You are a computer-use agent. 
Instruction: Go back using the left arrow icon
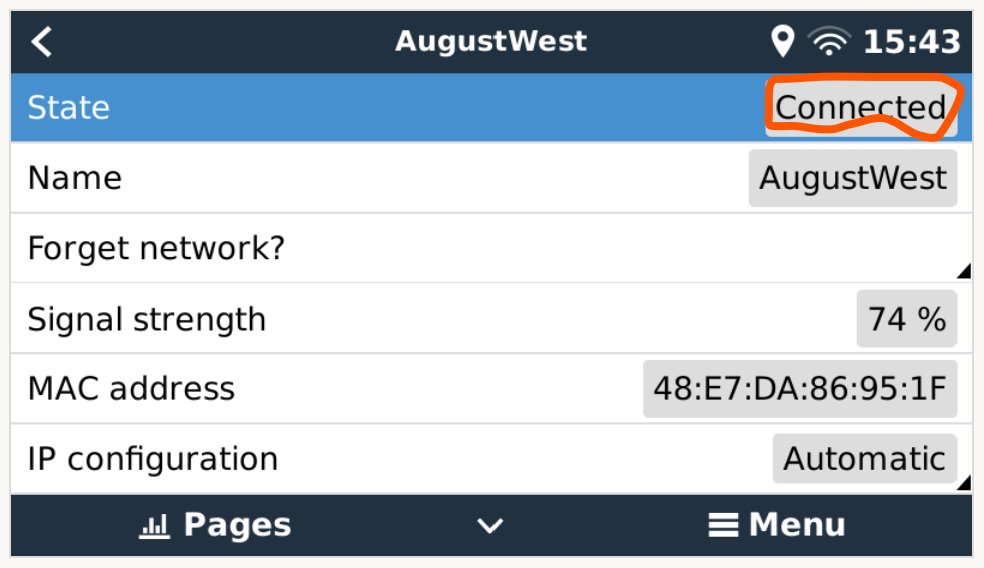41,42
